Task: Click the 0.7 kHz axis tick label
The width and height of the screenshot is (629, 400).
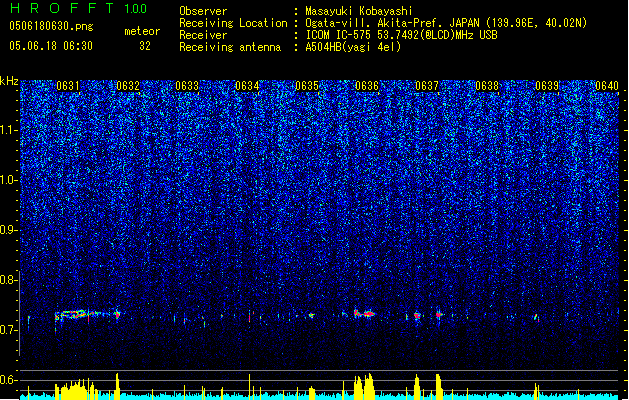Action: (8, 330)
